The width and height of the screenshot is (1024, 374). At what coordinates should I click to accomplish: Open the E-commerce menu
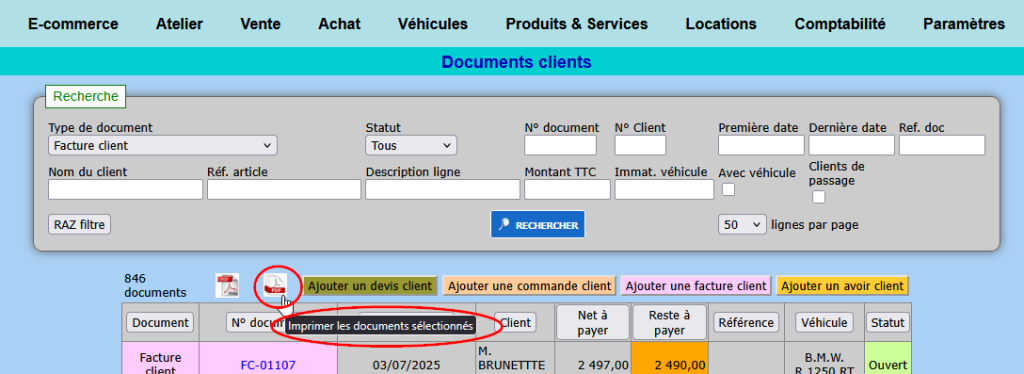pyautogui.click(x=73, y=24)
